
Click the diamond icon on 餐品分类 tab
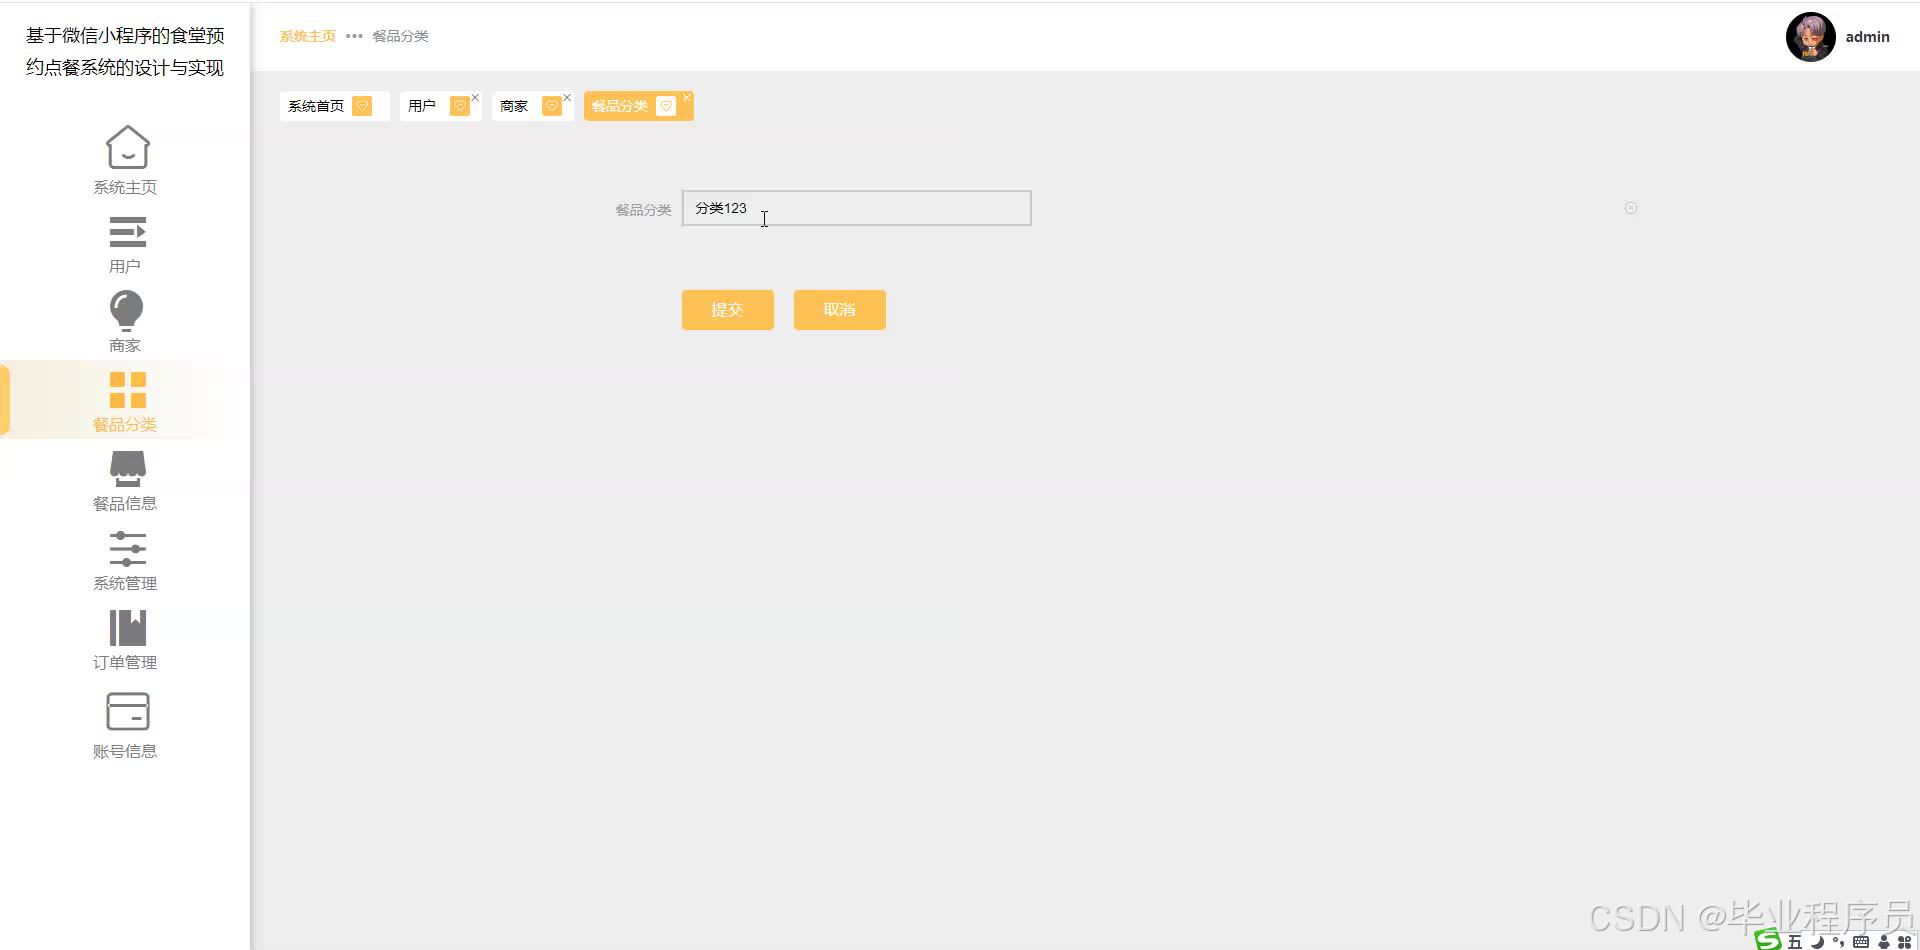[666, 106]
